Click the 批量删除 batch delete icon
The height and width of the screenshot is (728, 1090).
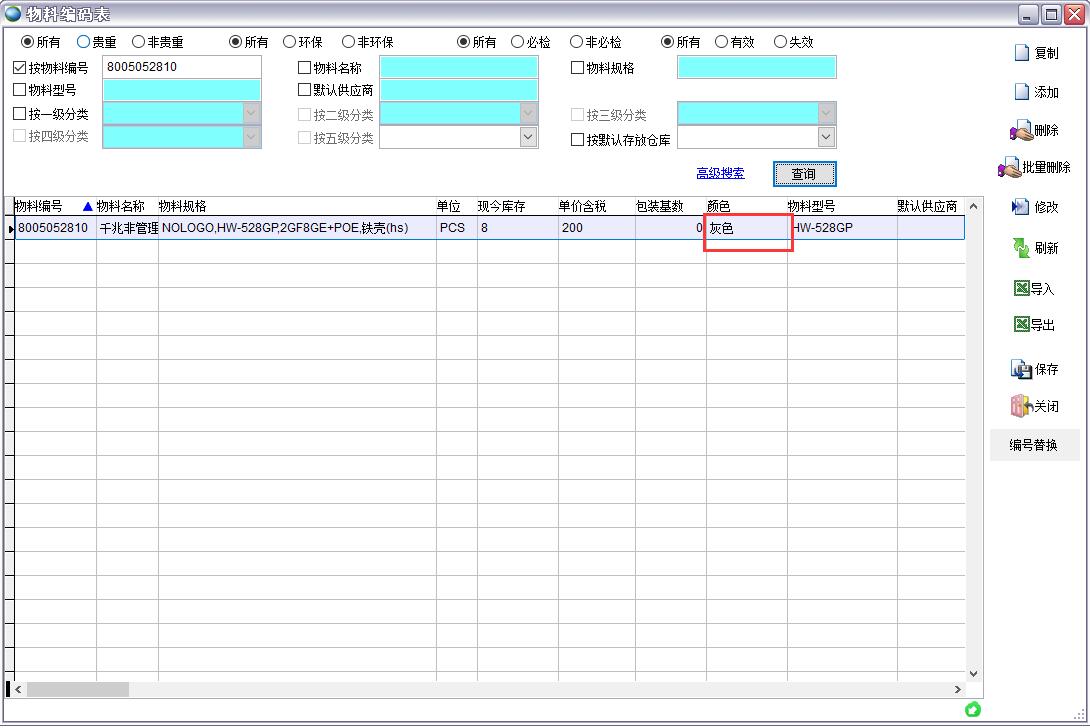click(1009, 168)
